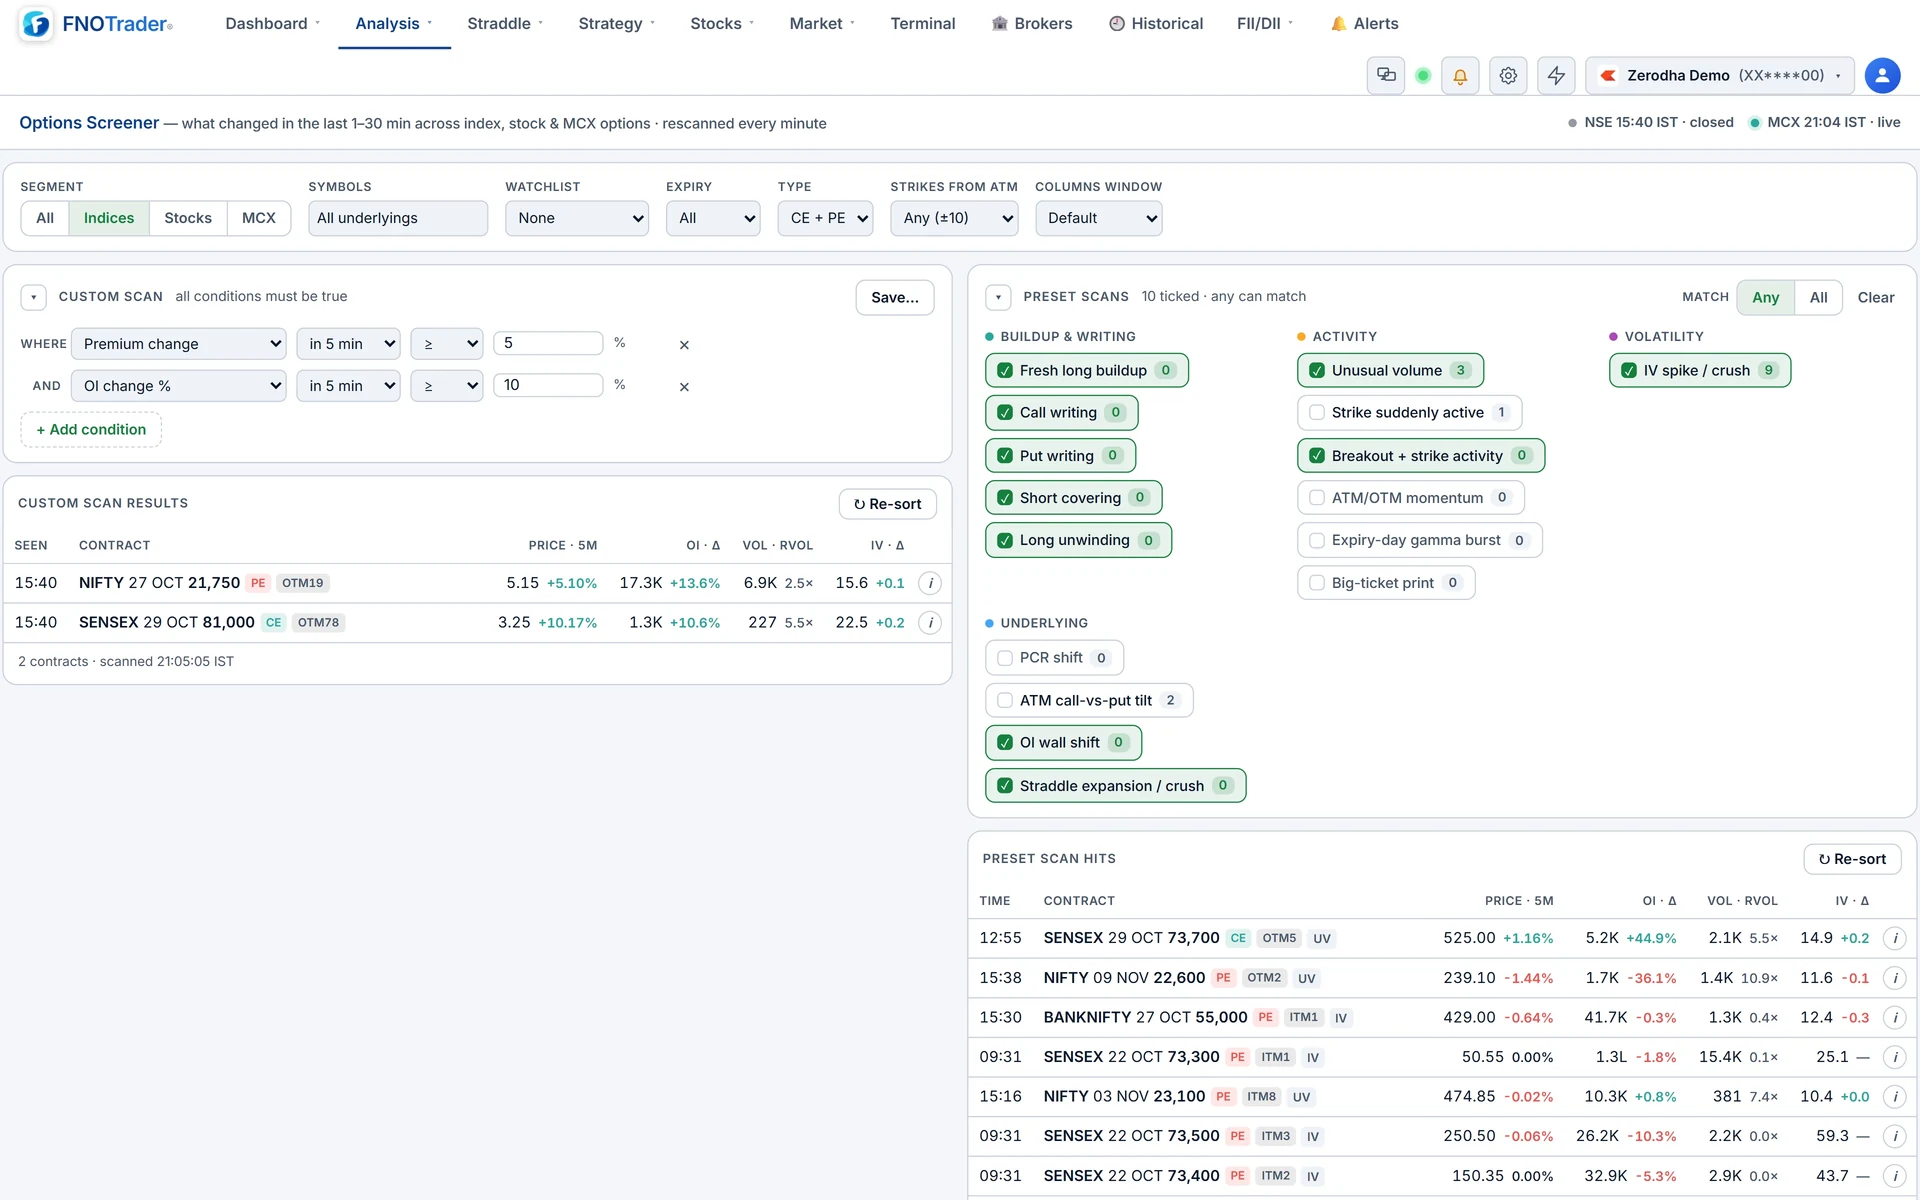
Task: Open the Terminal nav item
Action: click(x=923, y=23)
